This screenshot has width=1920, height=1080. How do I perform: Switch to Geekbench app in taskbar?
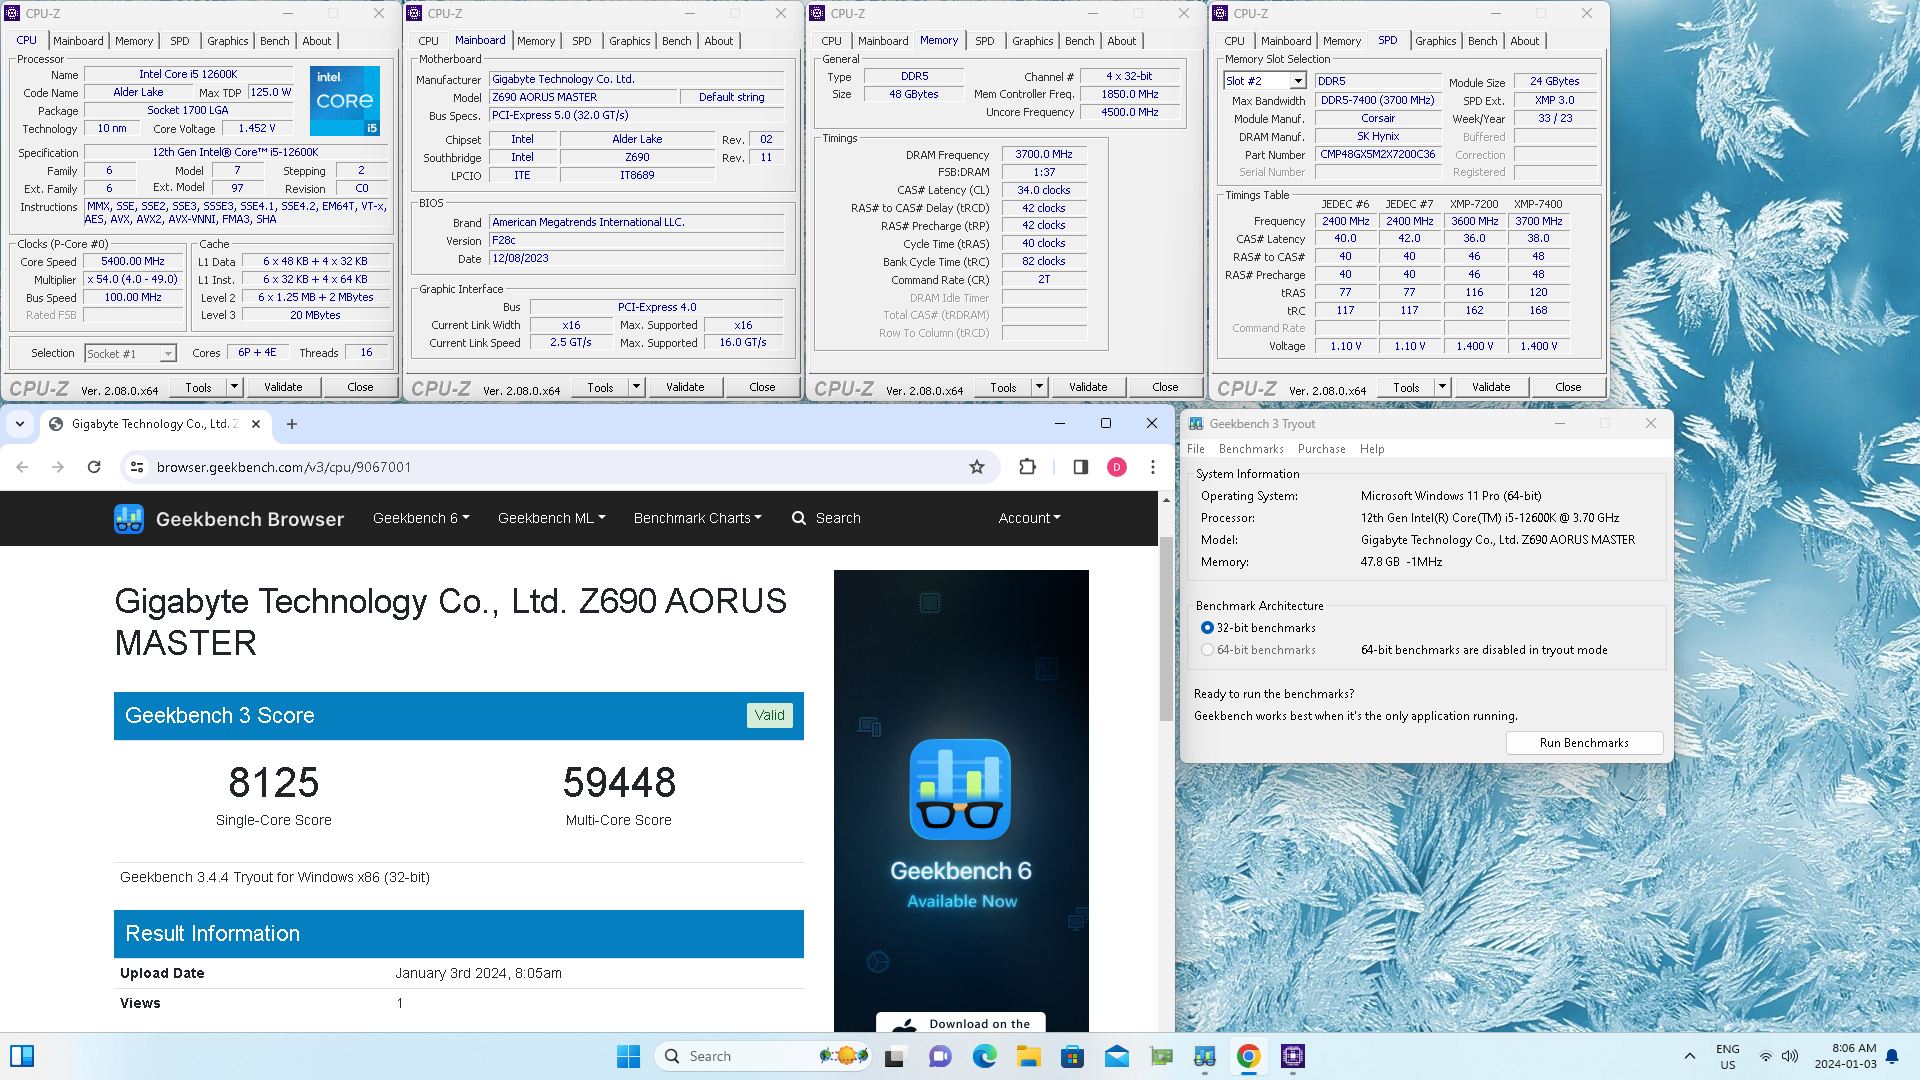click(x=1205, y=1056)
